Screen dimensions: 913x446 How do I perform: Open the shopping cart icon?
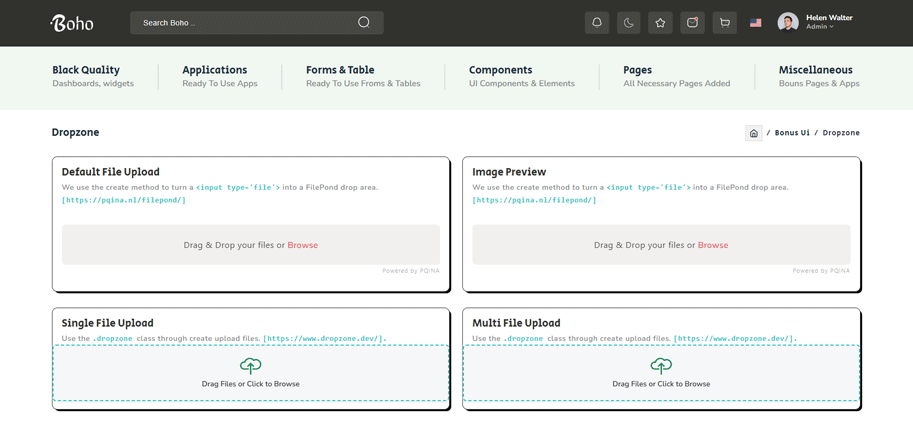click(725, 23)
